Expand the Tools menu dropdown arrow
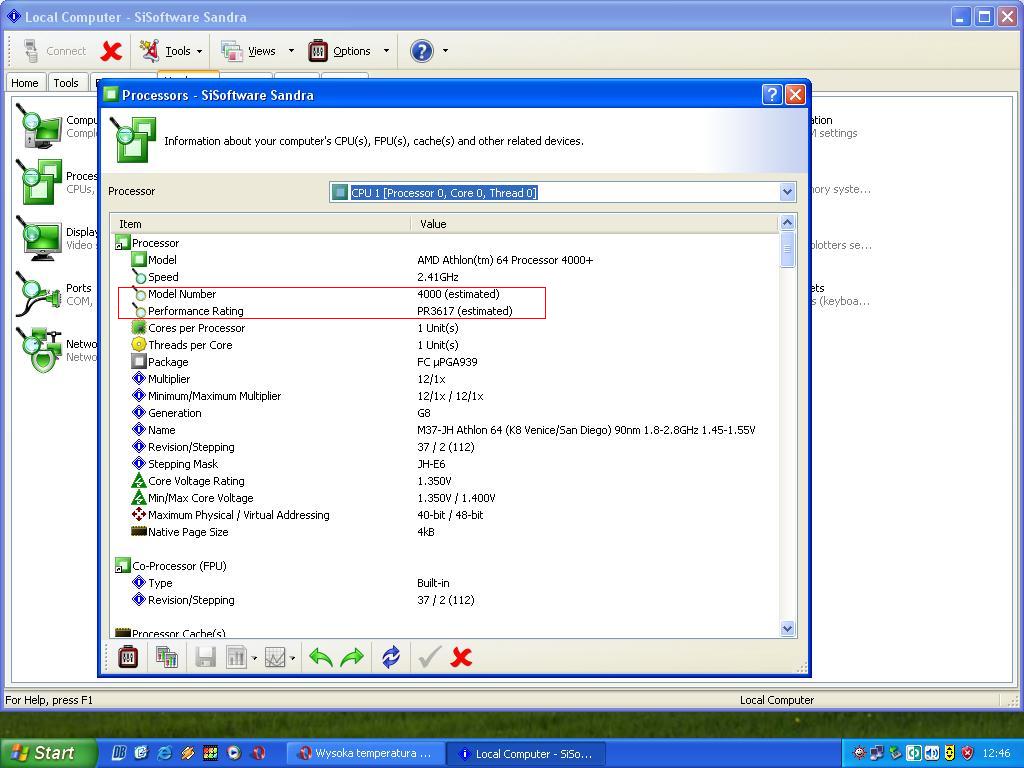This screenshot has width=1024, height=768. point(199,51)
